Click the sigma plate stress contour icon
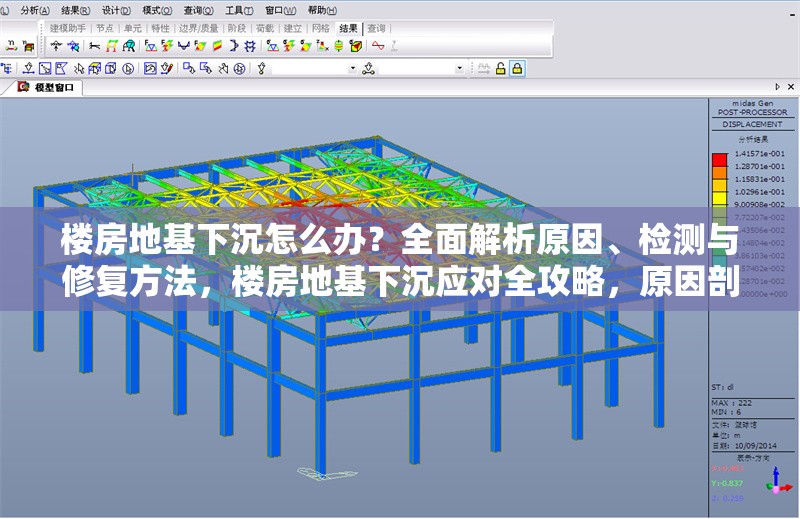800x519 pixels. [x=306, y=46]
